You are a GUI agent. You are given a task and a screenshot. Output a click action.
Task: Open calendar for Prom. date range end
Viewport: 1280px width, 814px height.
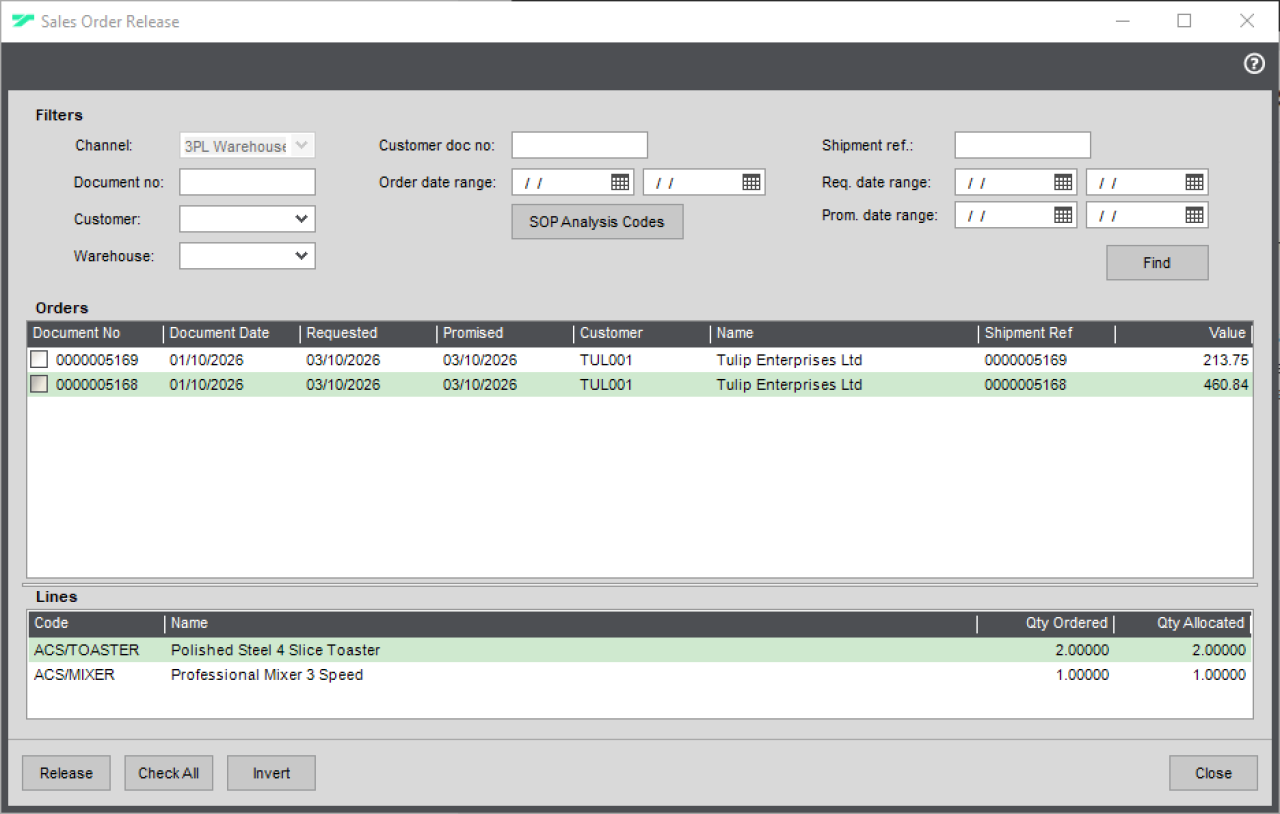point(1195,215)
